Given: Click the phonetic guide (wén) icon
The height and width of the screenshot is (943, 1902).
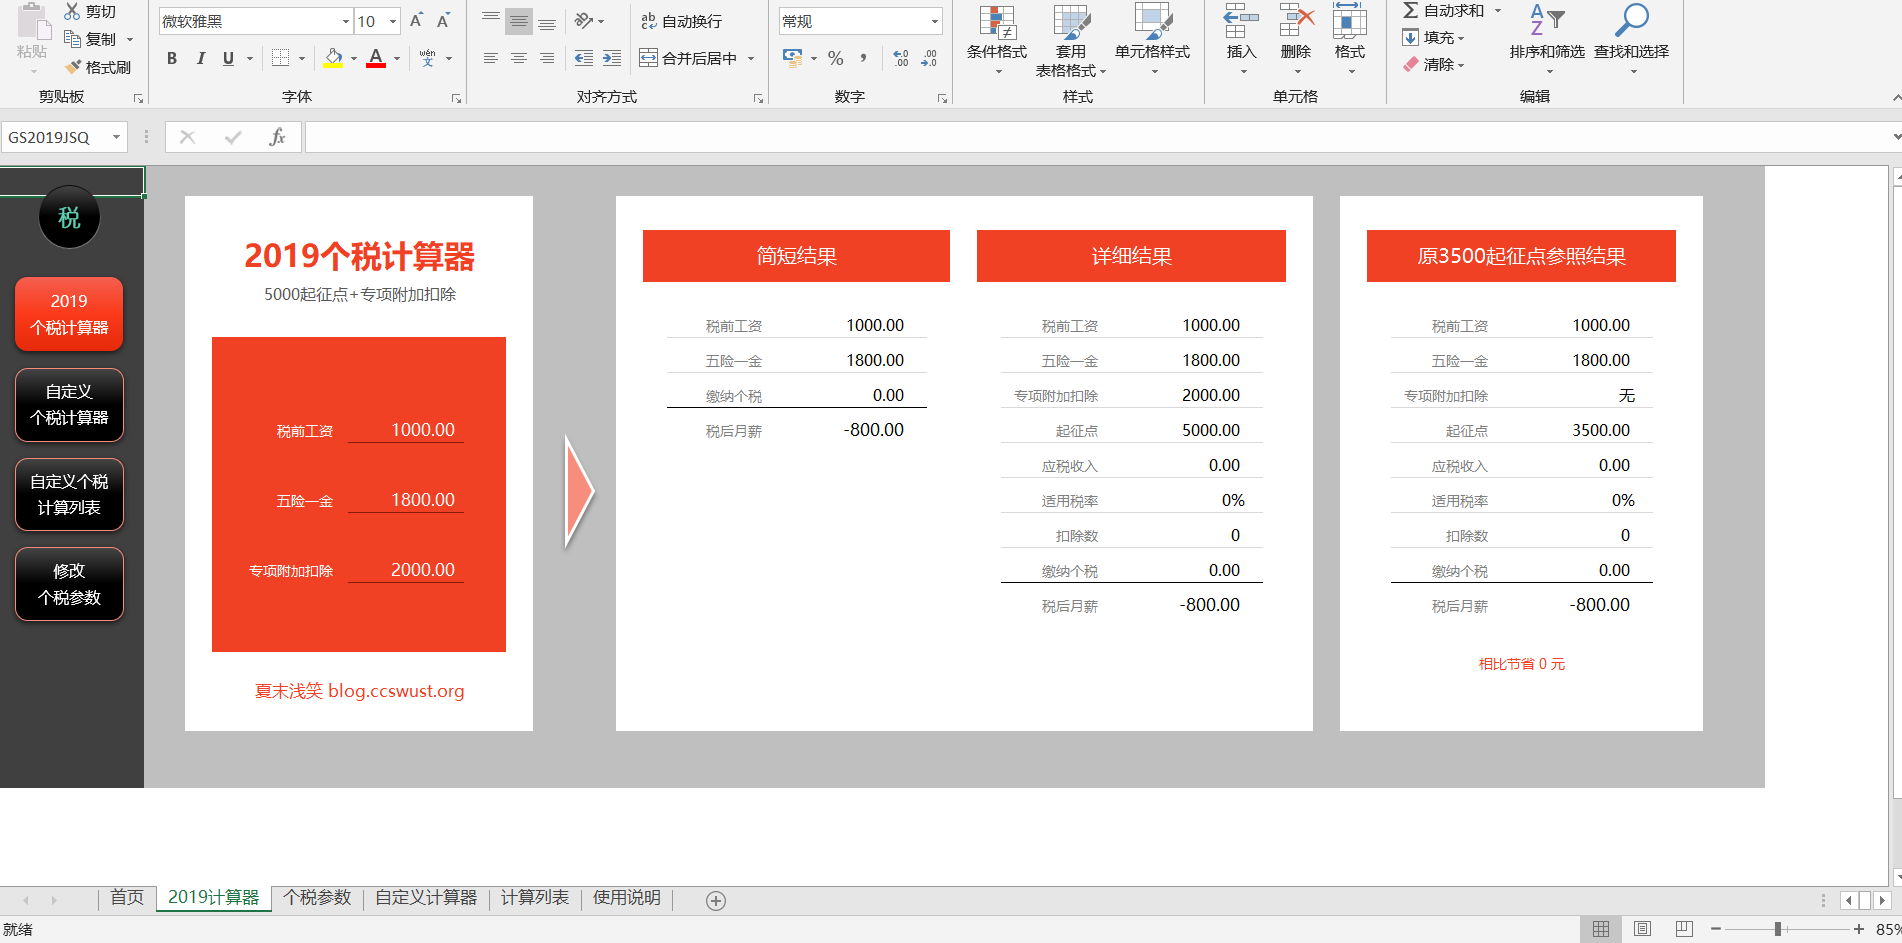Looking at the screenshot, I should click(x=428, y=58).
